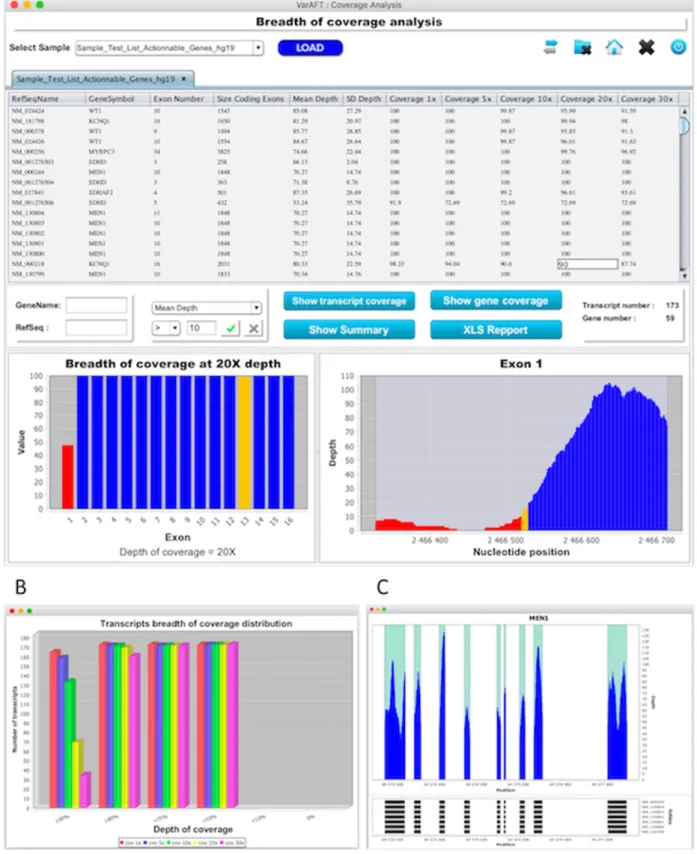Click the MEN1 title in gene coverage window
This screenshot has height=854, width=697.
point(539,618)
